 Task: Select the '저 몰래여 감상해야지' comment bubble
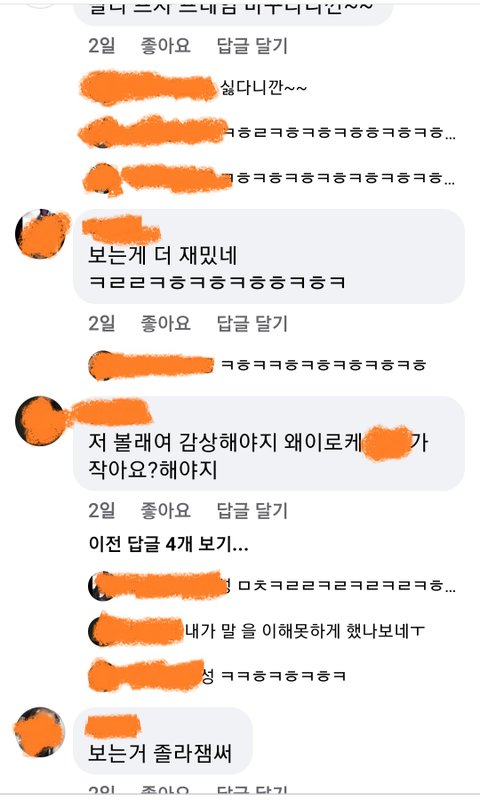coord(269,443)
